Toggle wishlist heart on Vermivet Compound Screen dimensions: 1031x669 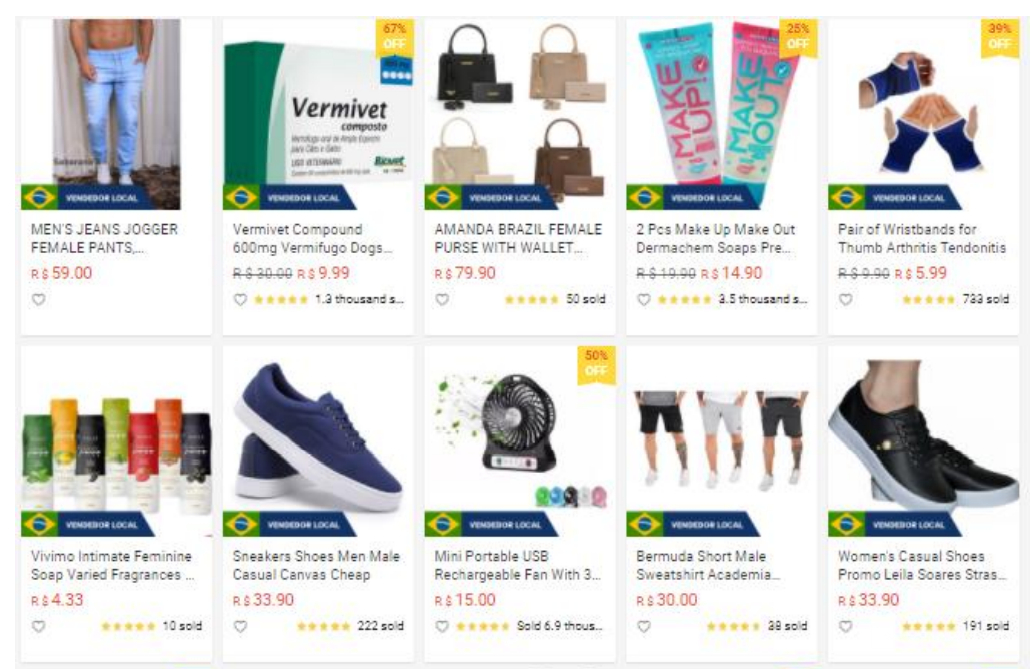(x=241, y=299)
